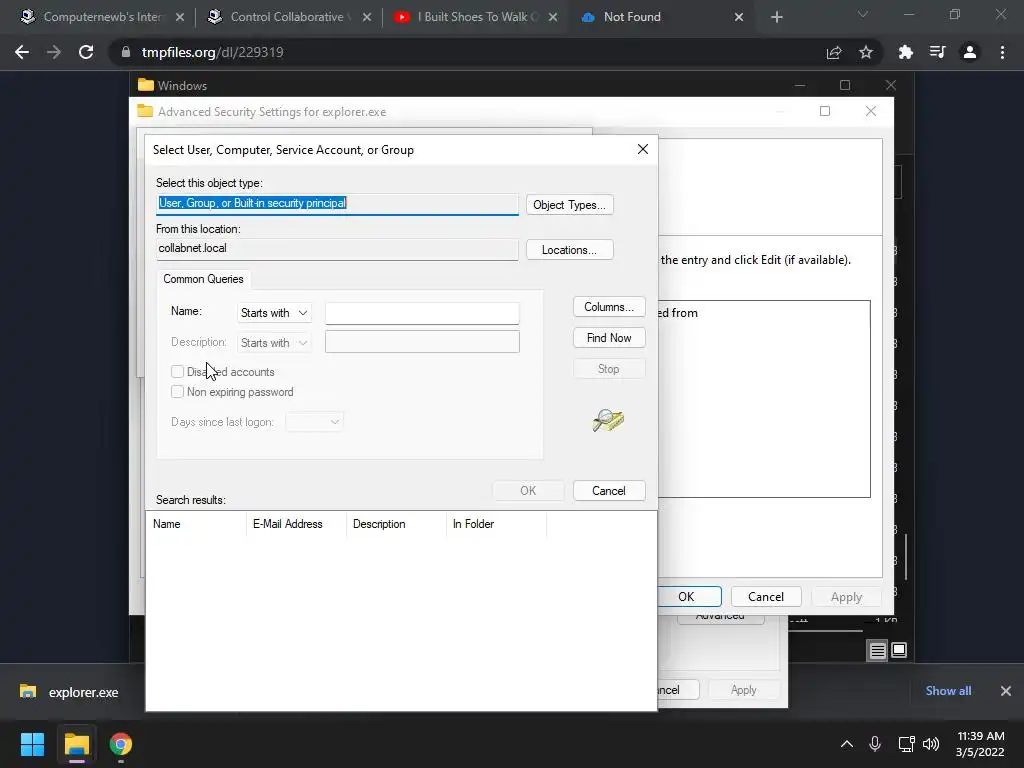Open explorer.exe download item
This screenshot has width=1024, height=768.
pyautogui.click(x=69, y=692)
